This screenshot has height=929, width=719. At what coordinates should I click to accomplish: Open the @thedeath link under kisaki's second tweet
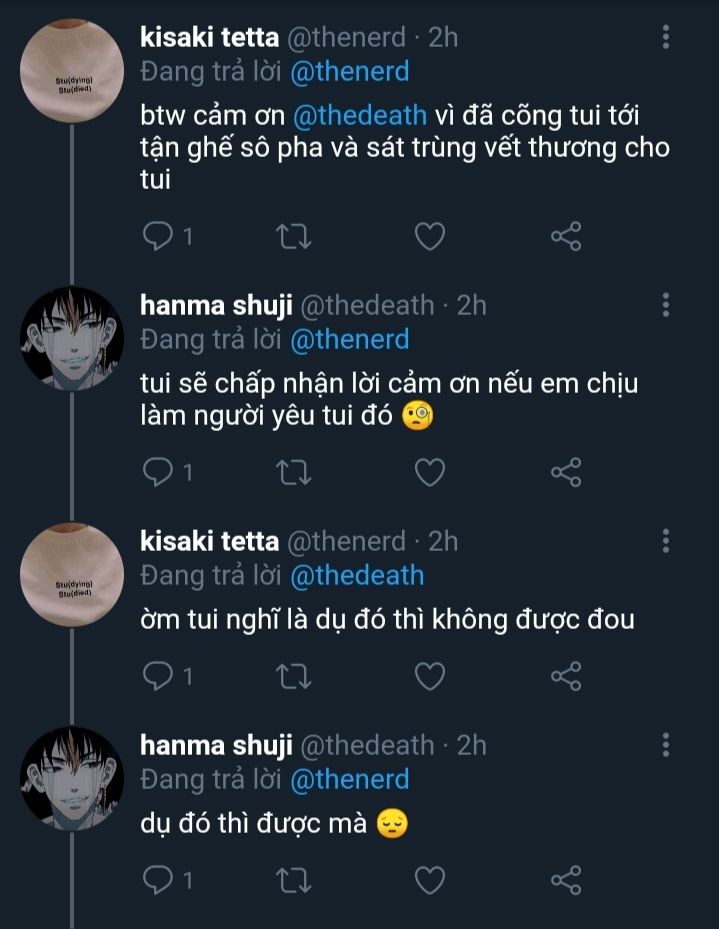(357, 575)
